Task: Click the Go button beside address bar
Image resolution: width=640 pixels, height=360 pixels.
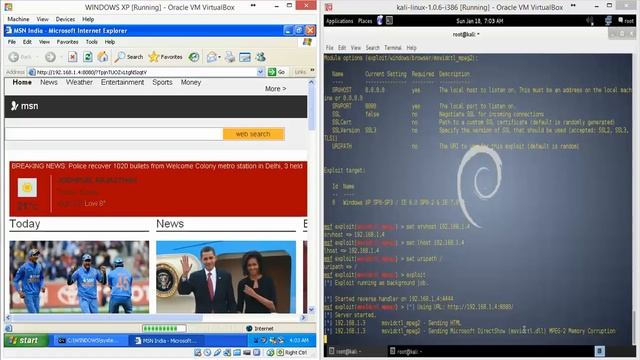Action: click(x=276, y=72)
